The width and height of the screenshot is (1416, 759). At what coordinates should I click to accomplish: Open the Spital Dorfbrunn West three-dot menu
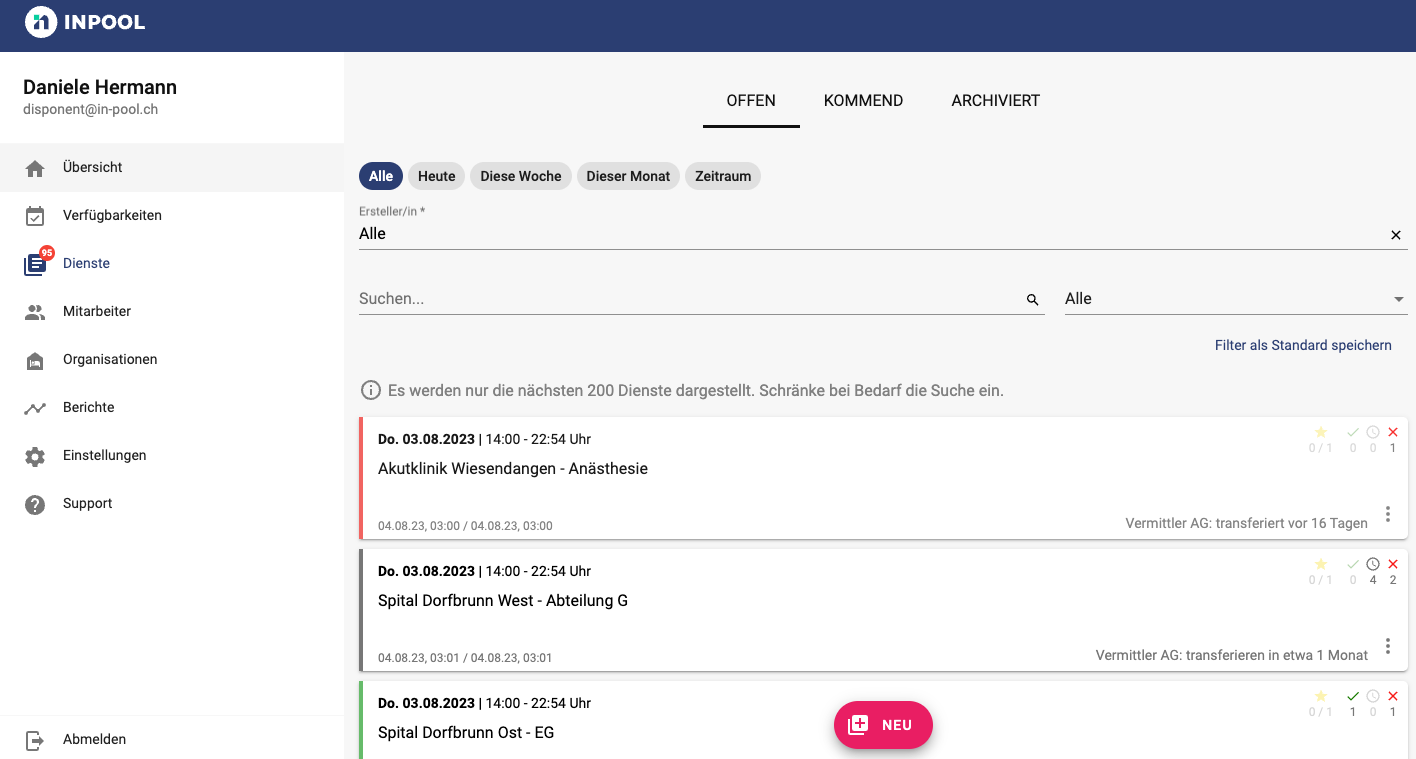[1388, 646]
